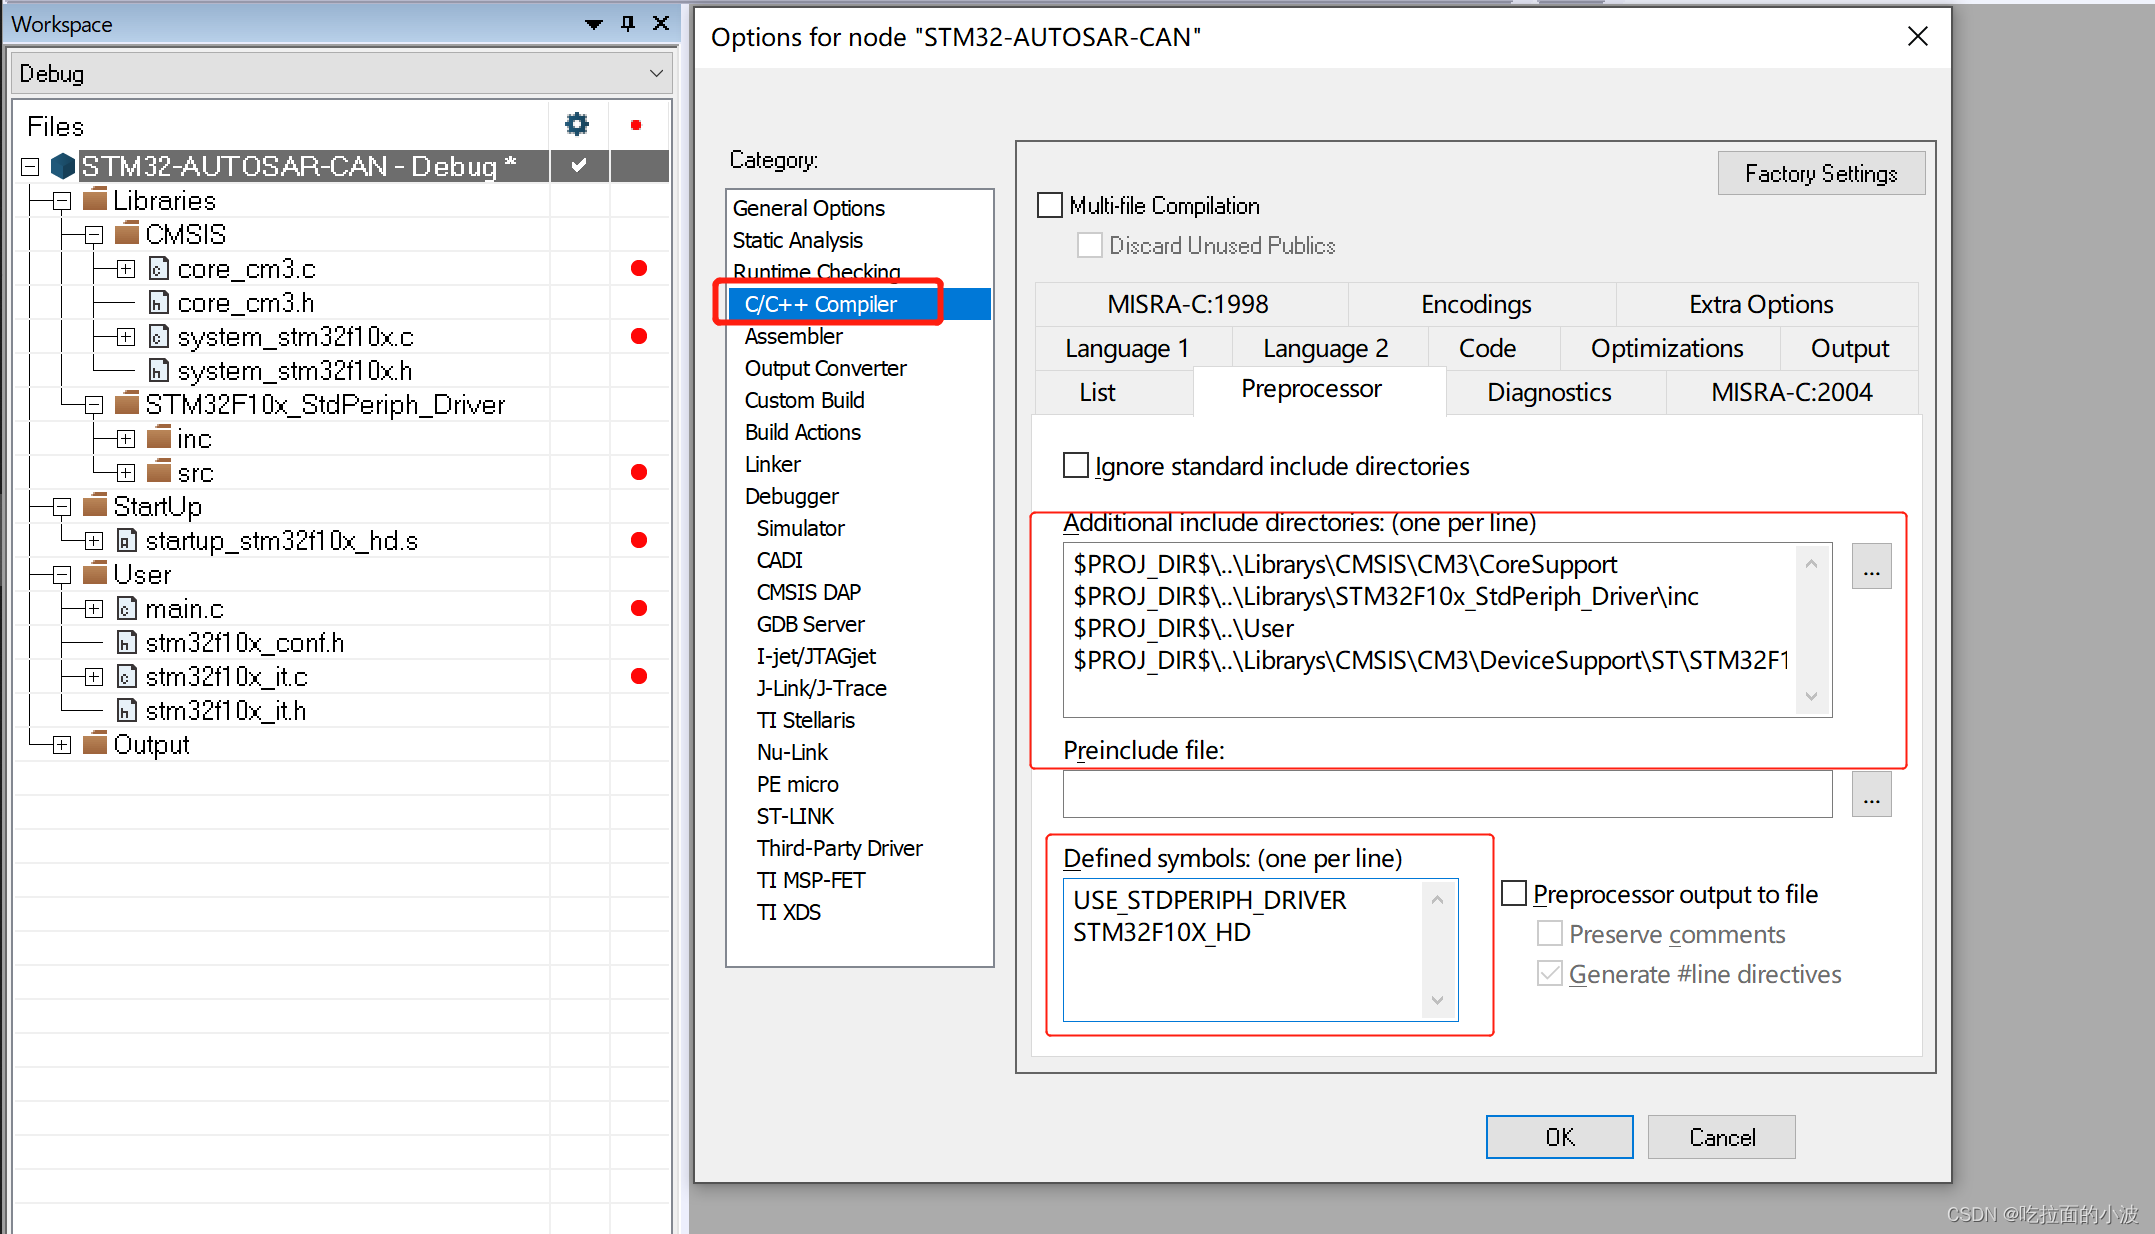
Task: Click the Output folder icon
Action: pyautogui.click(x=95, y=744)
